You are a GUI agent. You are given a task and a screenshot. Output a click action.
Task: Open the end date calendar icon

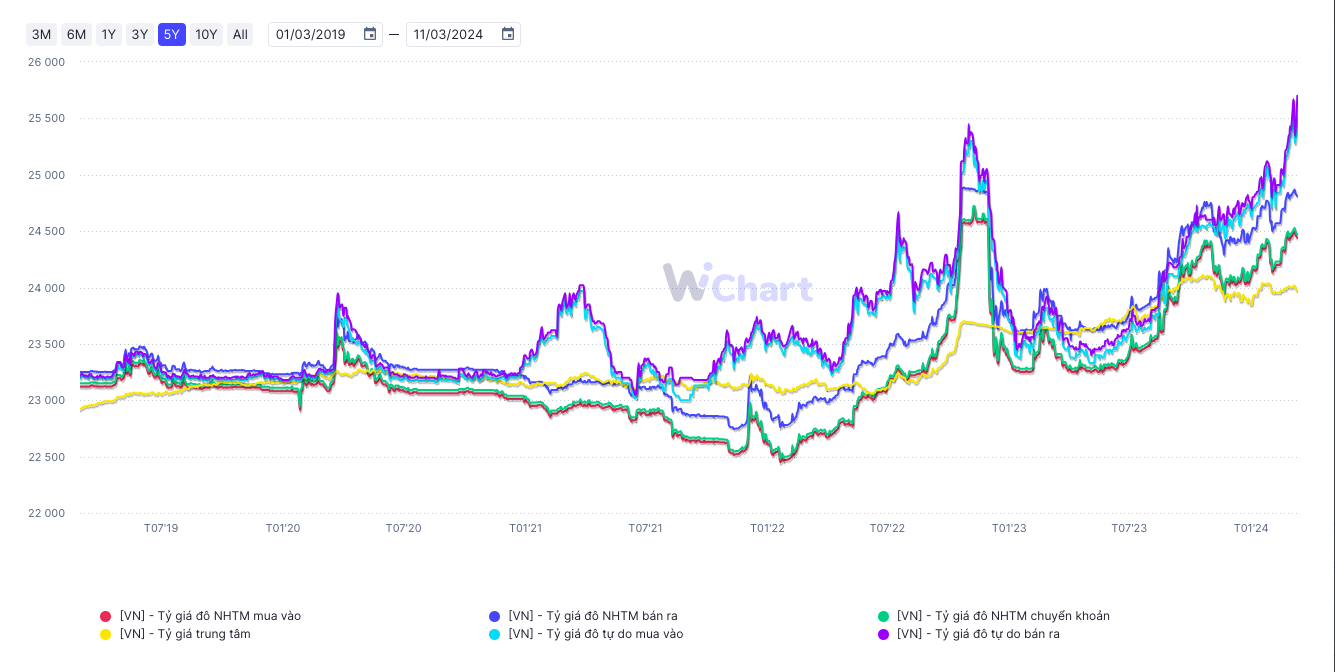[508, 35]
